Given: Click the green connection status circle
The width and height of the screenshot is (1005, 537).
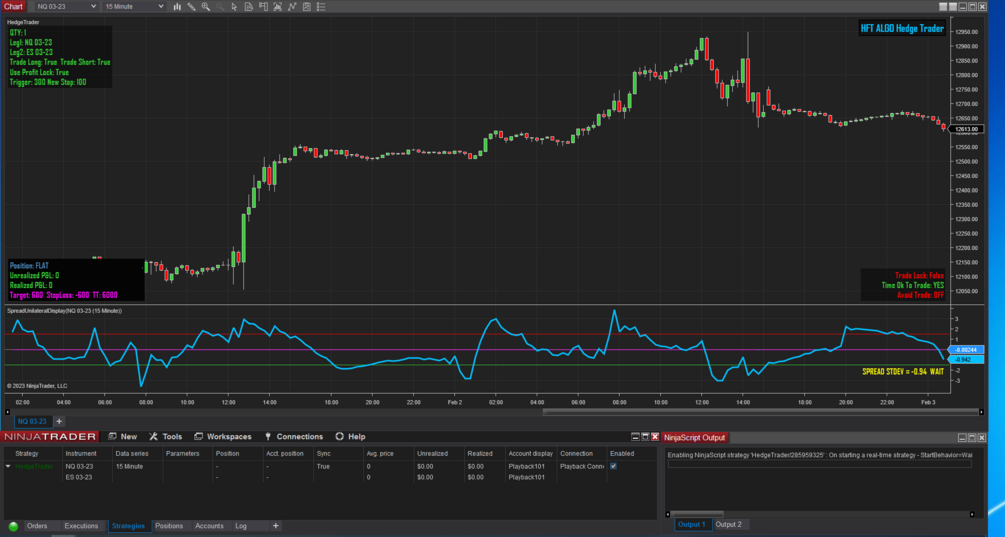Looking at the screenshot, I should click(13, 526).
